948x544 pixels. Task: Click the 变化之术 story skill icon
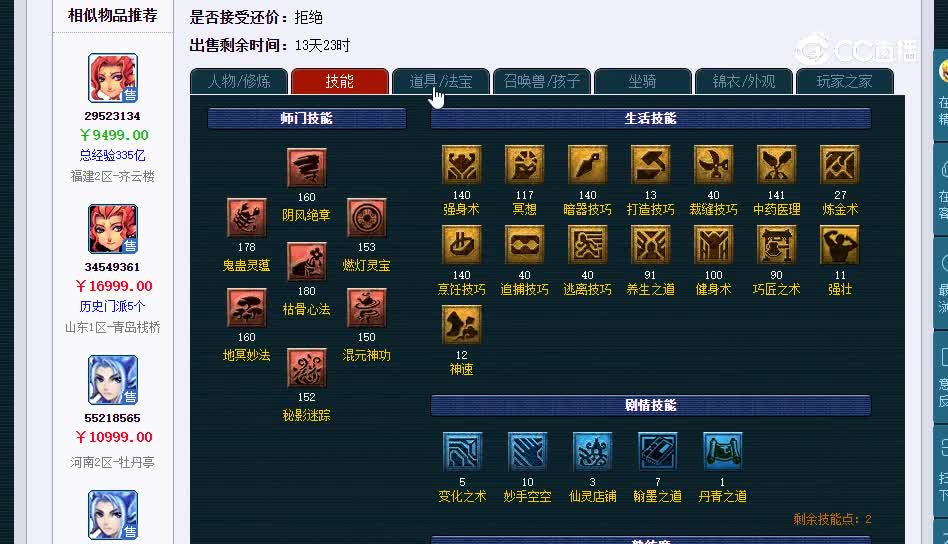coord(462,452)
